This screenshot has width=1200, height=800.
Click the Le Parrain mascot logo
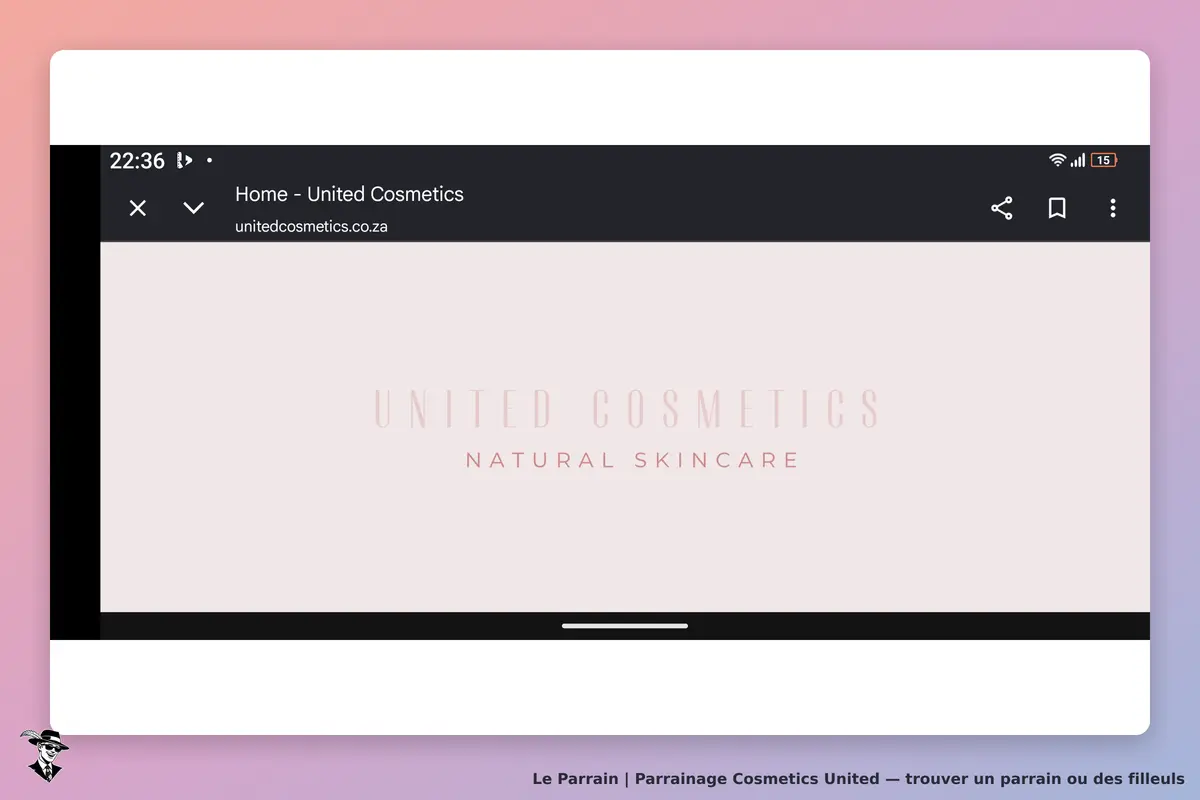[x=44, y=755]
